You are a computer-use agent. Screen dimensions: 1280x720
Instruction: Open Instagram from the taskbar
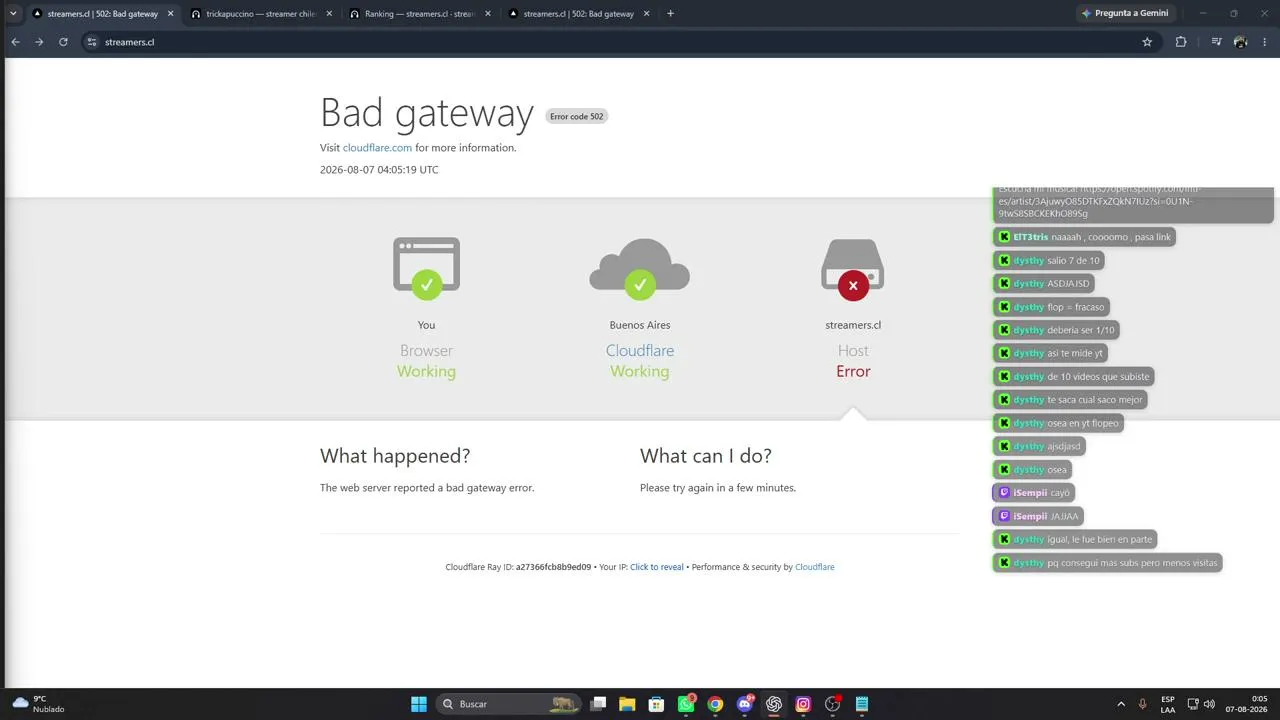(803, 704)
